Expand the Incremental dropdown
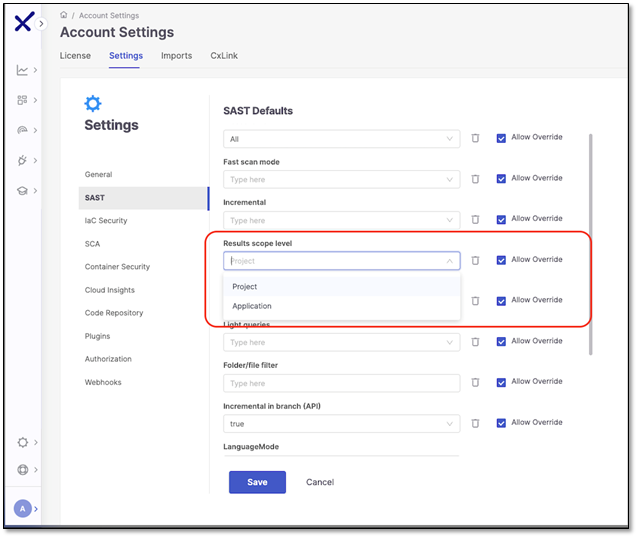Image resolution: width=638 pixels, height=538 pixels. 341,220
